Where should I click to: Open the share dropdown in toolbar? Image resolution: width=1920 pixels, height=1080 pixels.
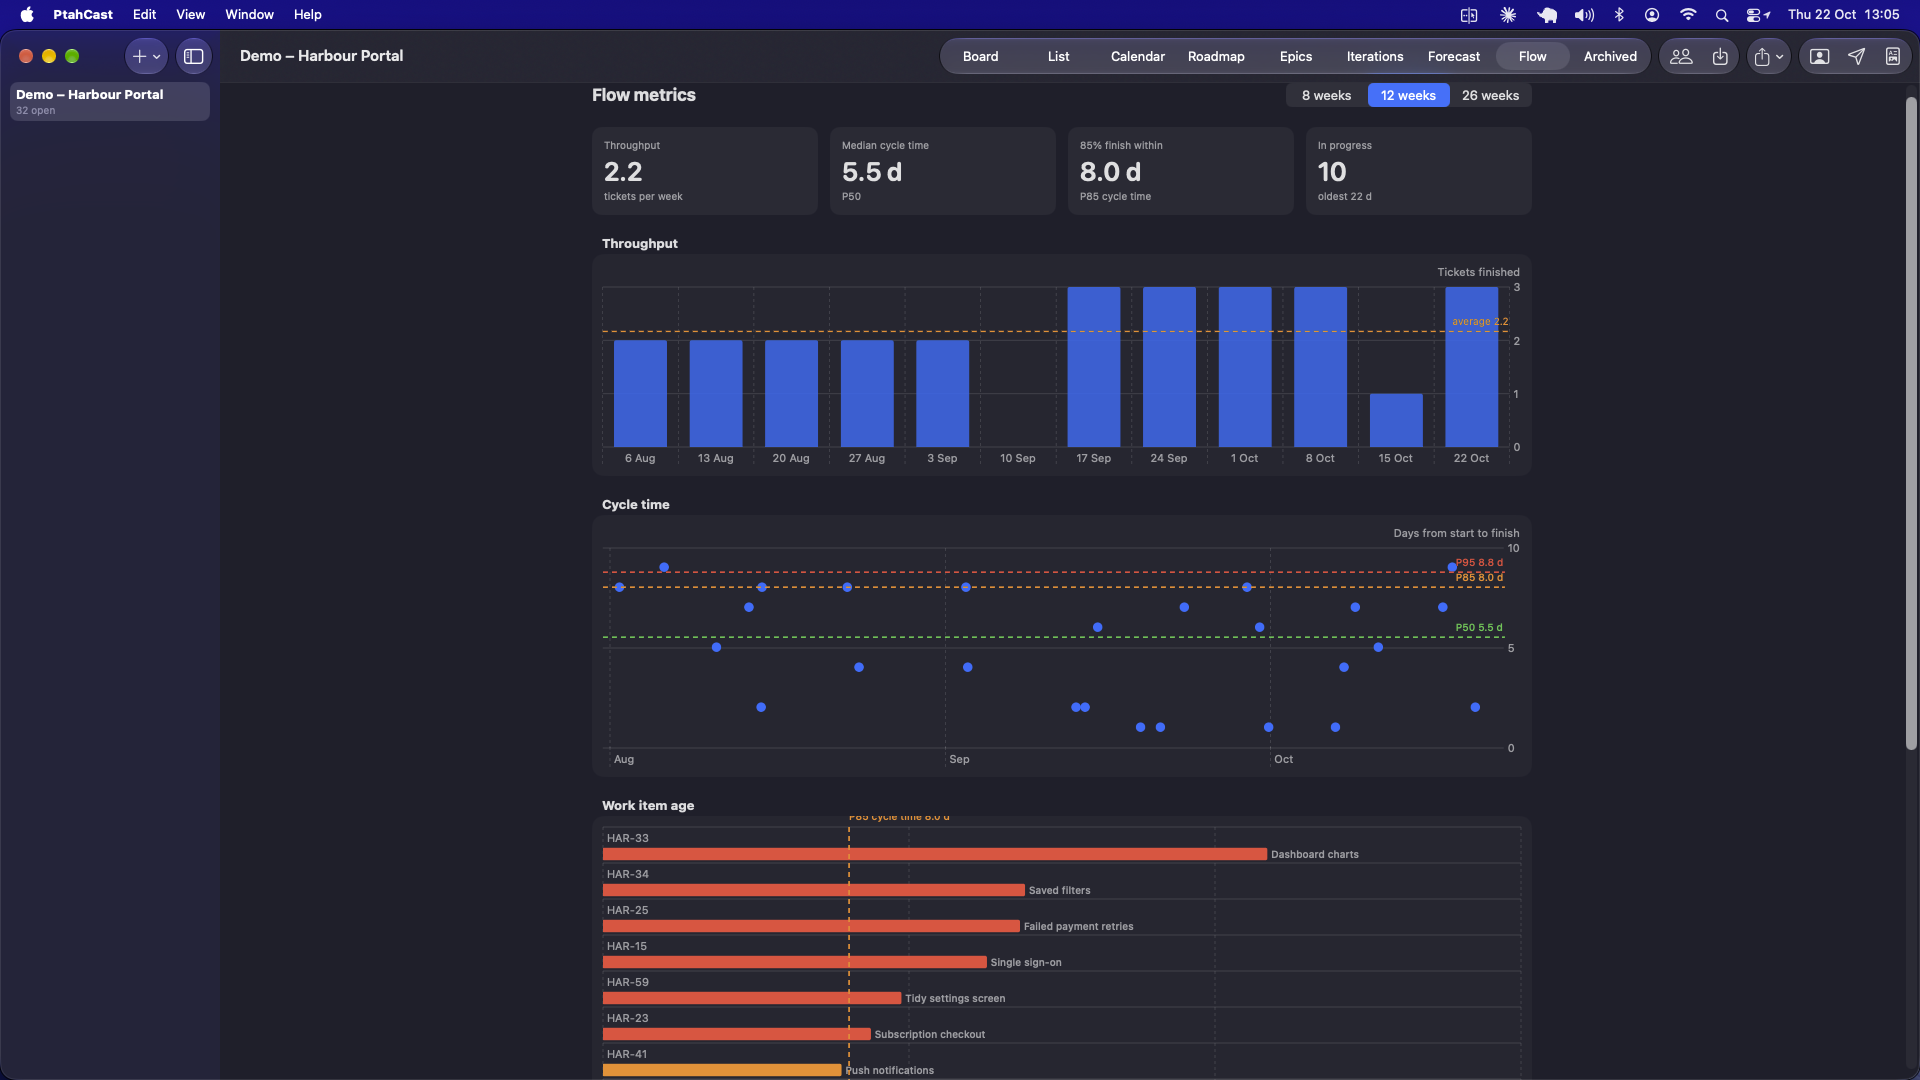point(1768,57)
